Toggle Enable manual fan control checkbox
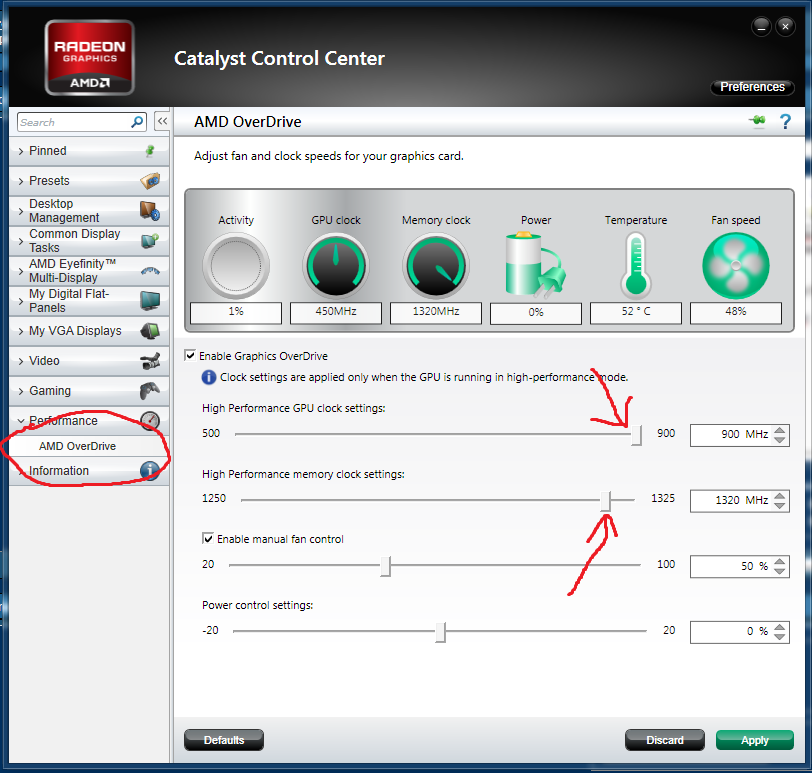The height and width of the screenshot is (773, 812). click(208, 539)
